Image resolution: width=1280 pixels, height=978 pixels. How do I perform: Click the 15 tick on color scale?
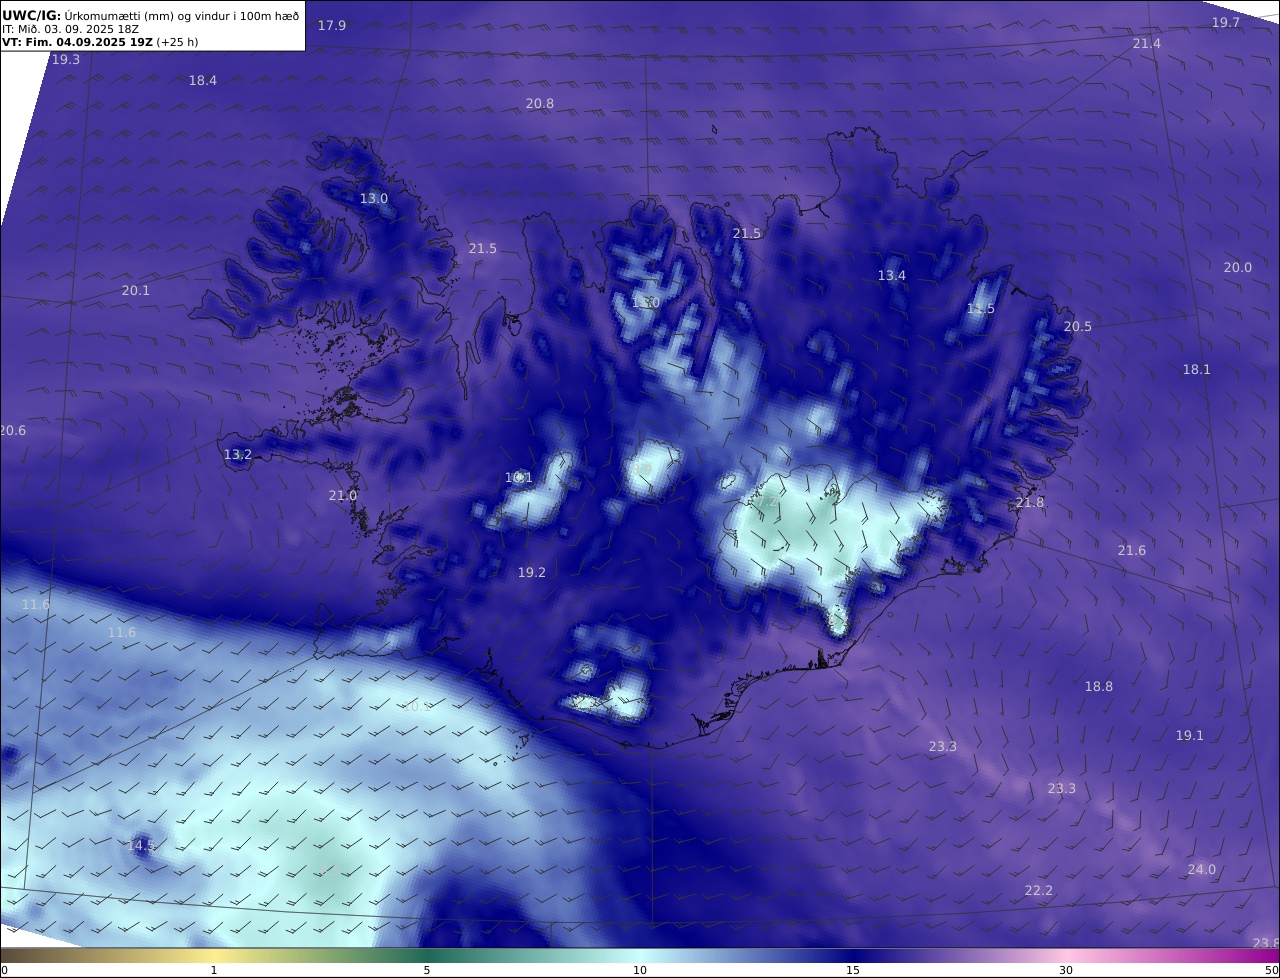coord(853,970)
